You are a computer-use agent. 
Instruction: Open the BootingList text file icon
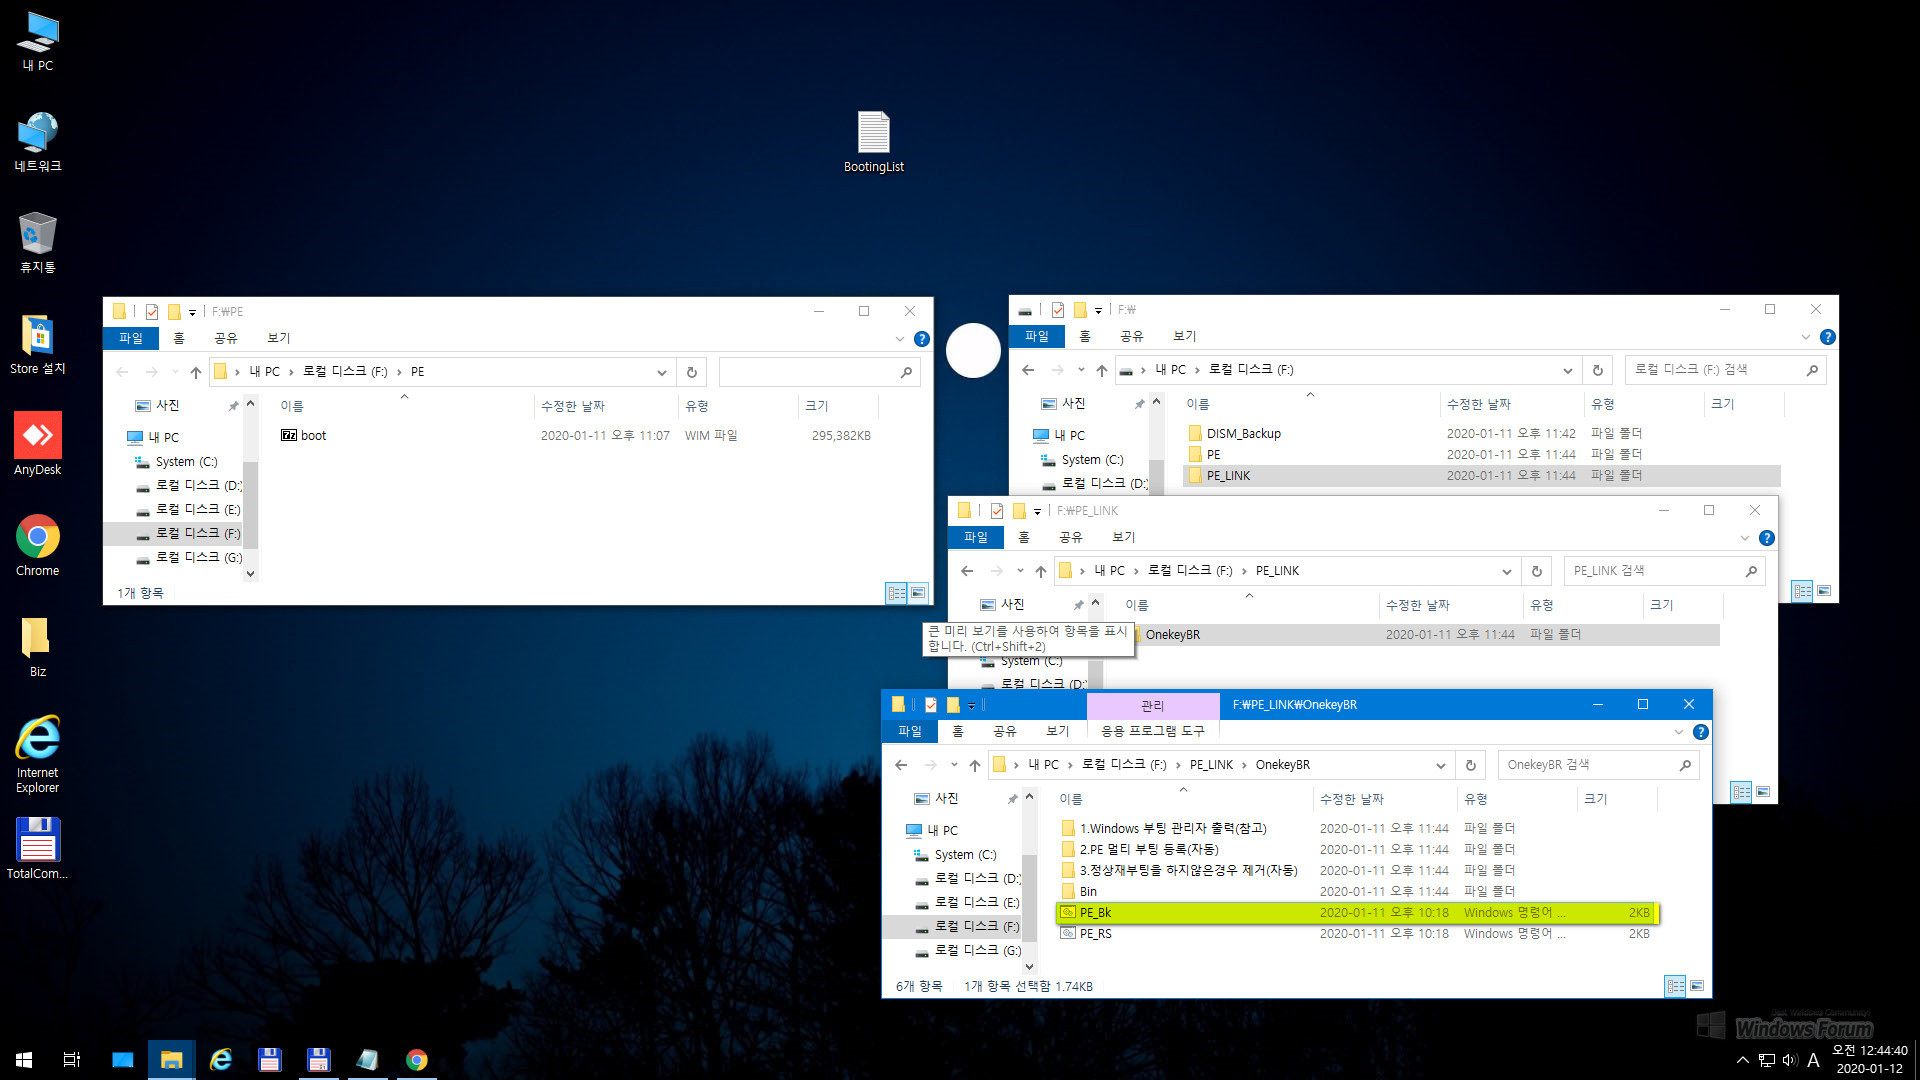[x=874, y=141]
